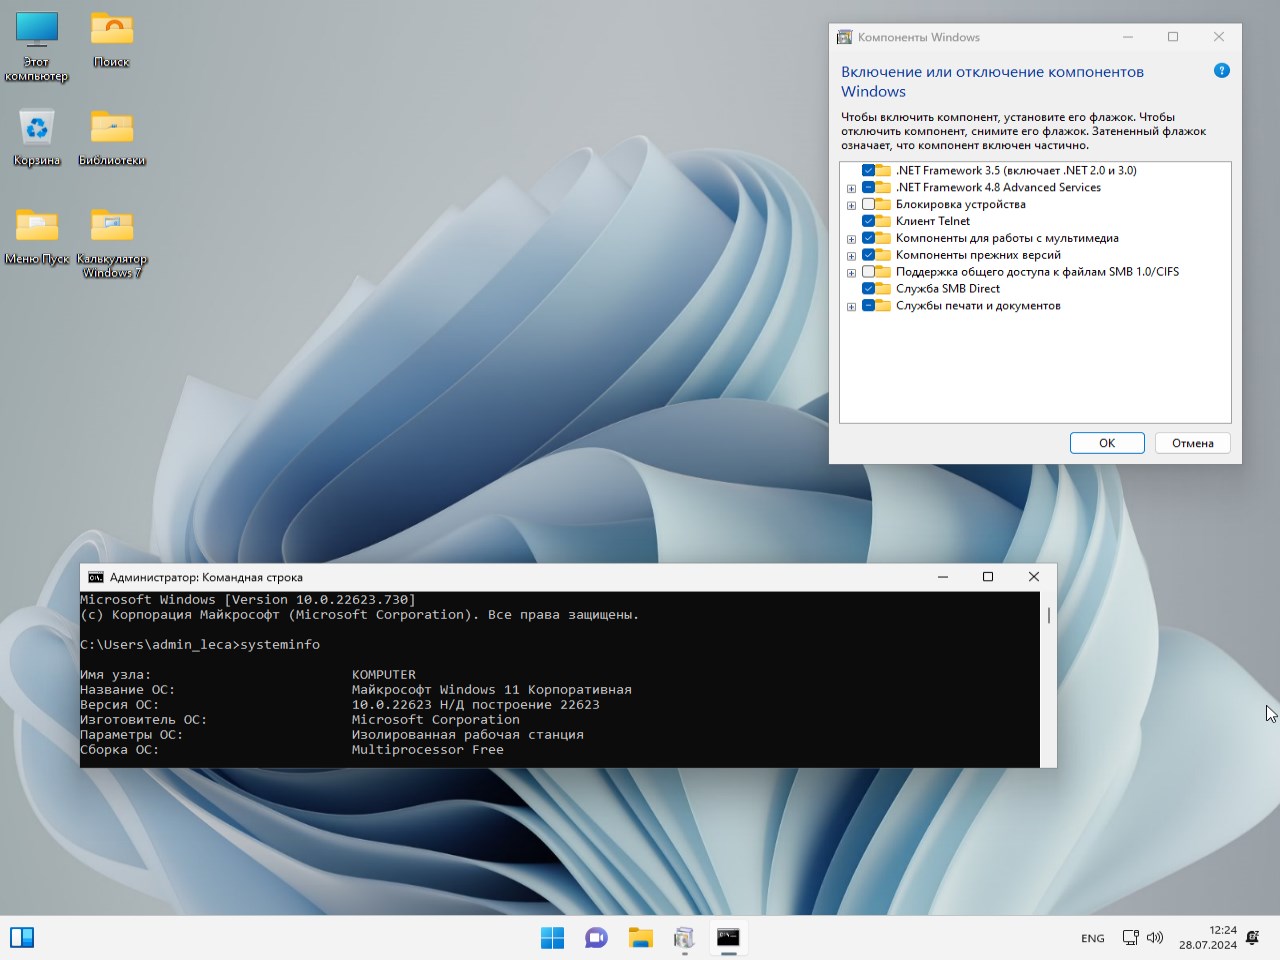Select the .NET Framework 3.5 tree item
This screenshot has height=960, width=1280.
pyautogui.click(x=1015, y=171)
